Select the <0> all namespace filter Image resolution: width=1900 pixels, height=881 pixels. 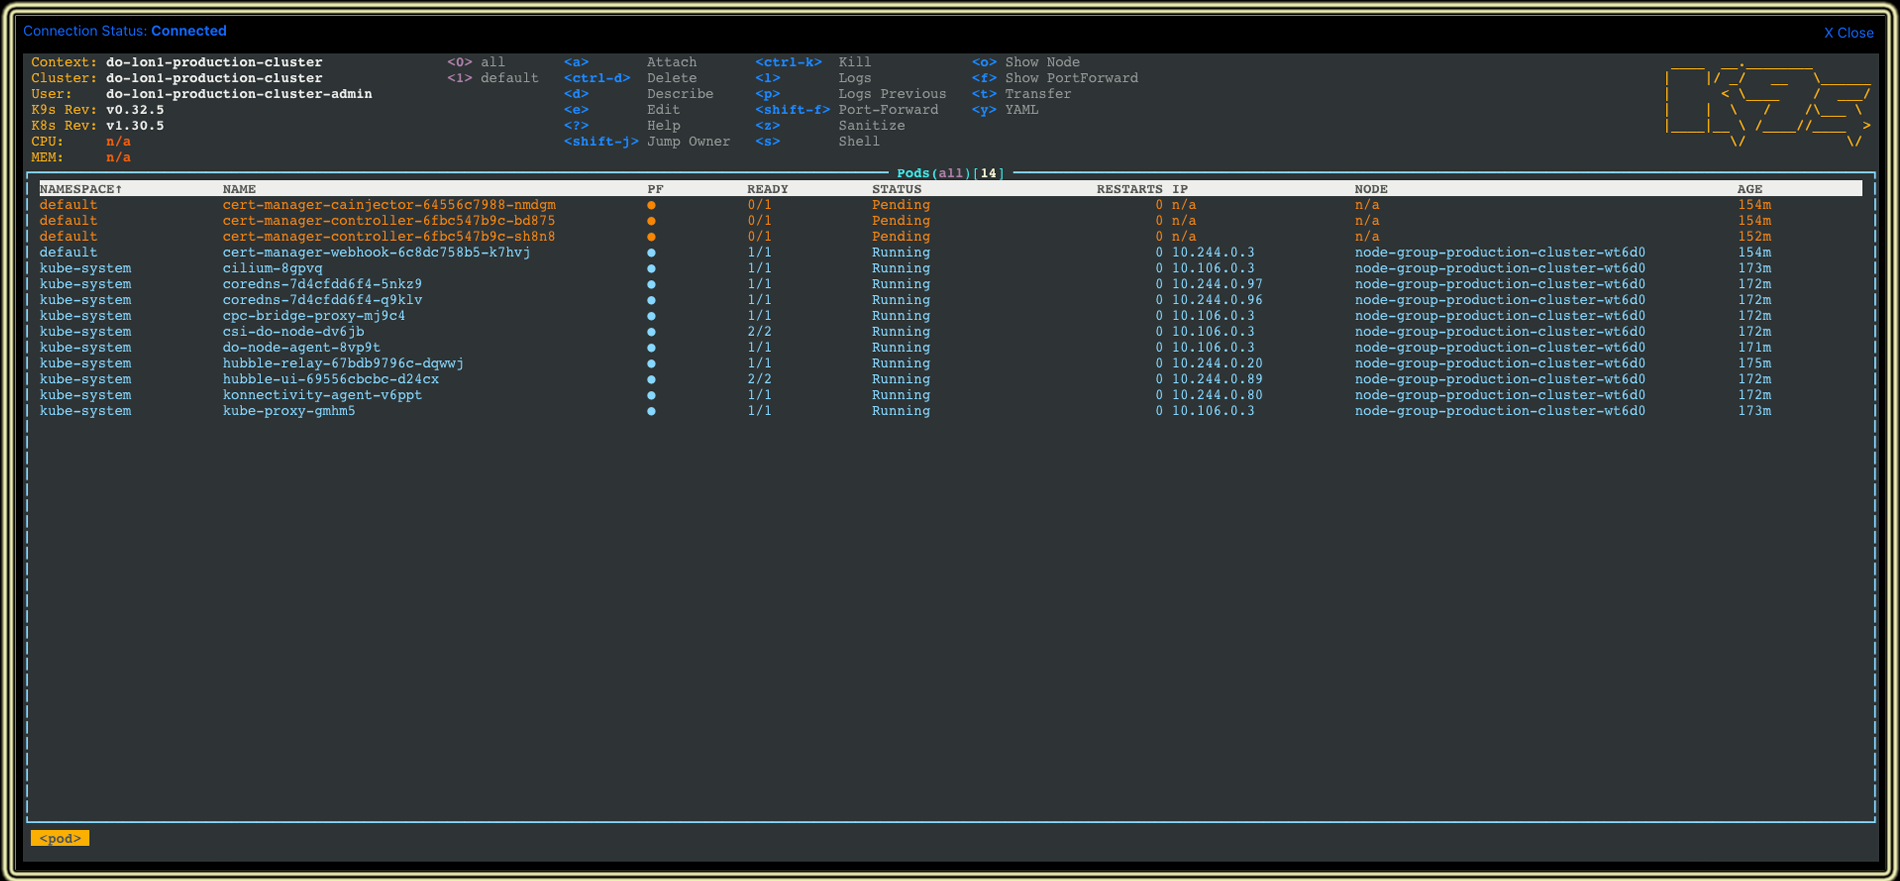tap(476, 62)
